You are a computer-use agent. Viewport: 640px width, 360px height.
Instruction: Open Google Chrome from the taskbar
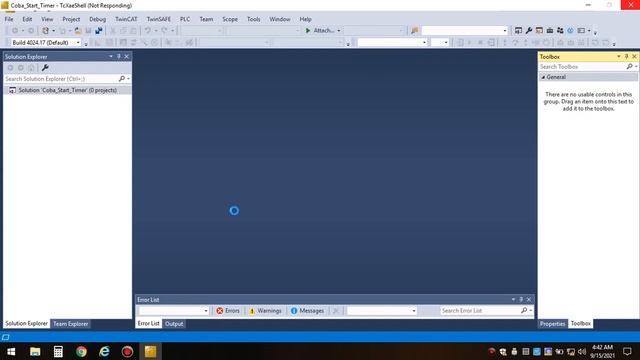tap(81, 351)
